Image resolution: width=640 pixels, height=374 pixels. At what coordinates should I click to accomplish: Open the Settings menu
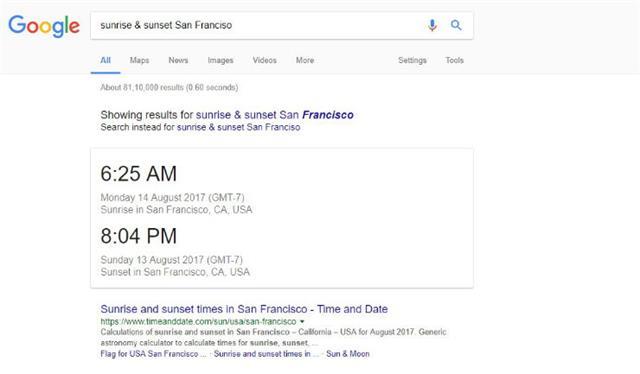pyautogui.click(x=412, y=60)
